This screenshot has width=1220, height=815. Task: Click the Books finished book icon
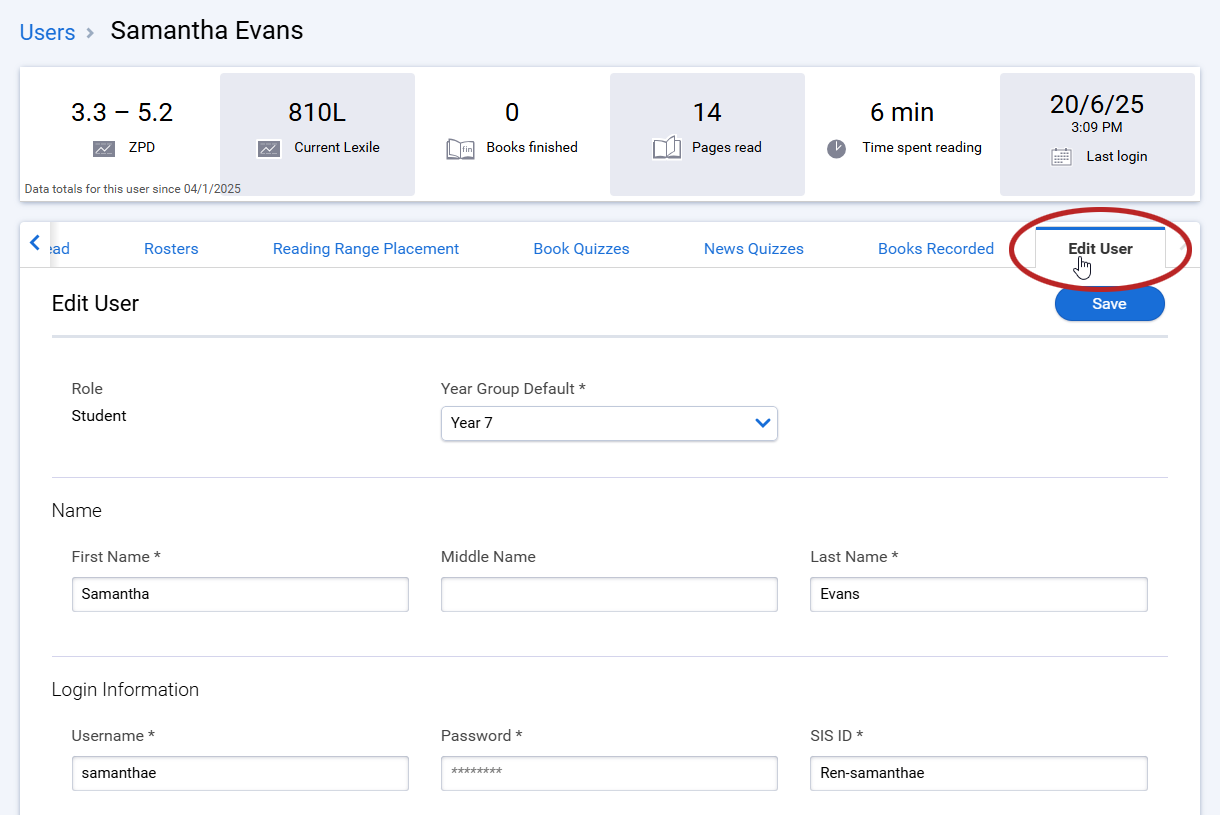[x=460, y=149]
